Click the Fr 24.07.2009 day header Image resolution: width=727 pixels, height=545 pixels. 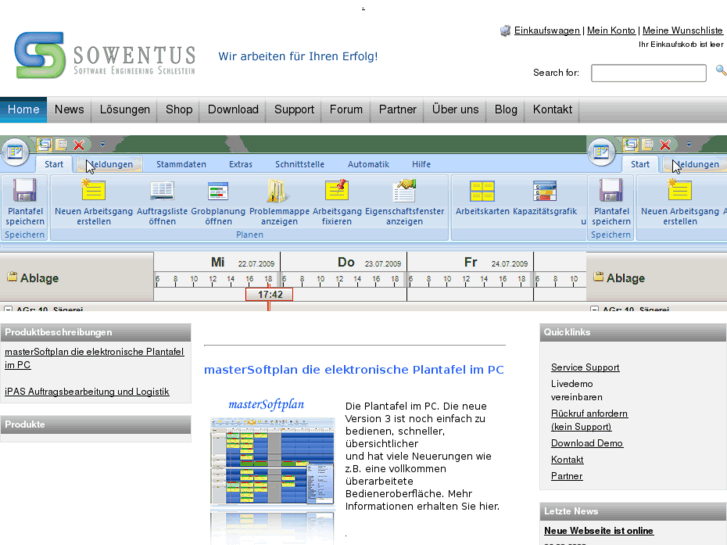click(471, 262)
